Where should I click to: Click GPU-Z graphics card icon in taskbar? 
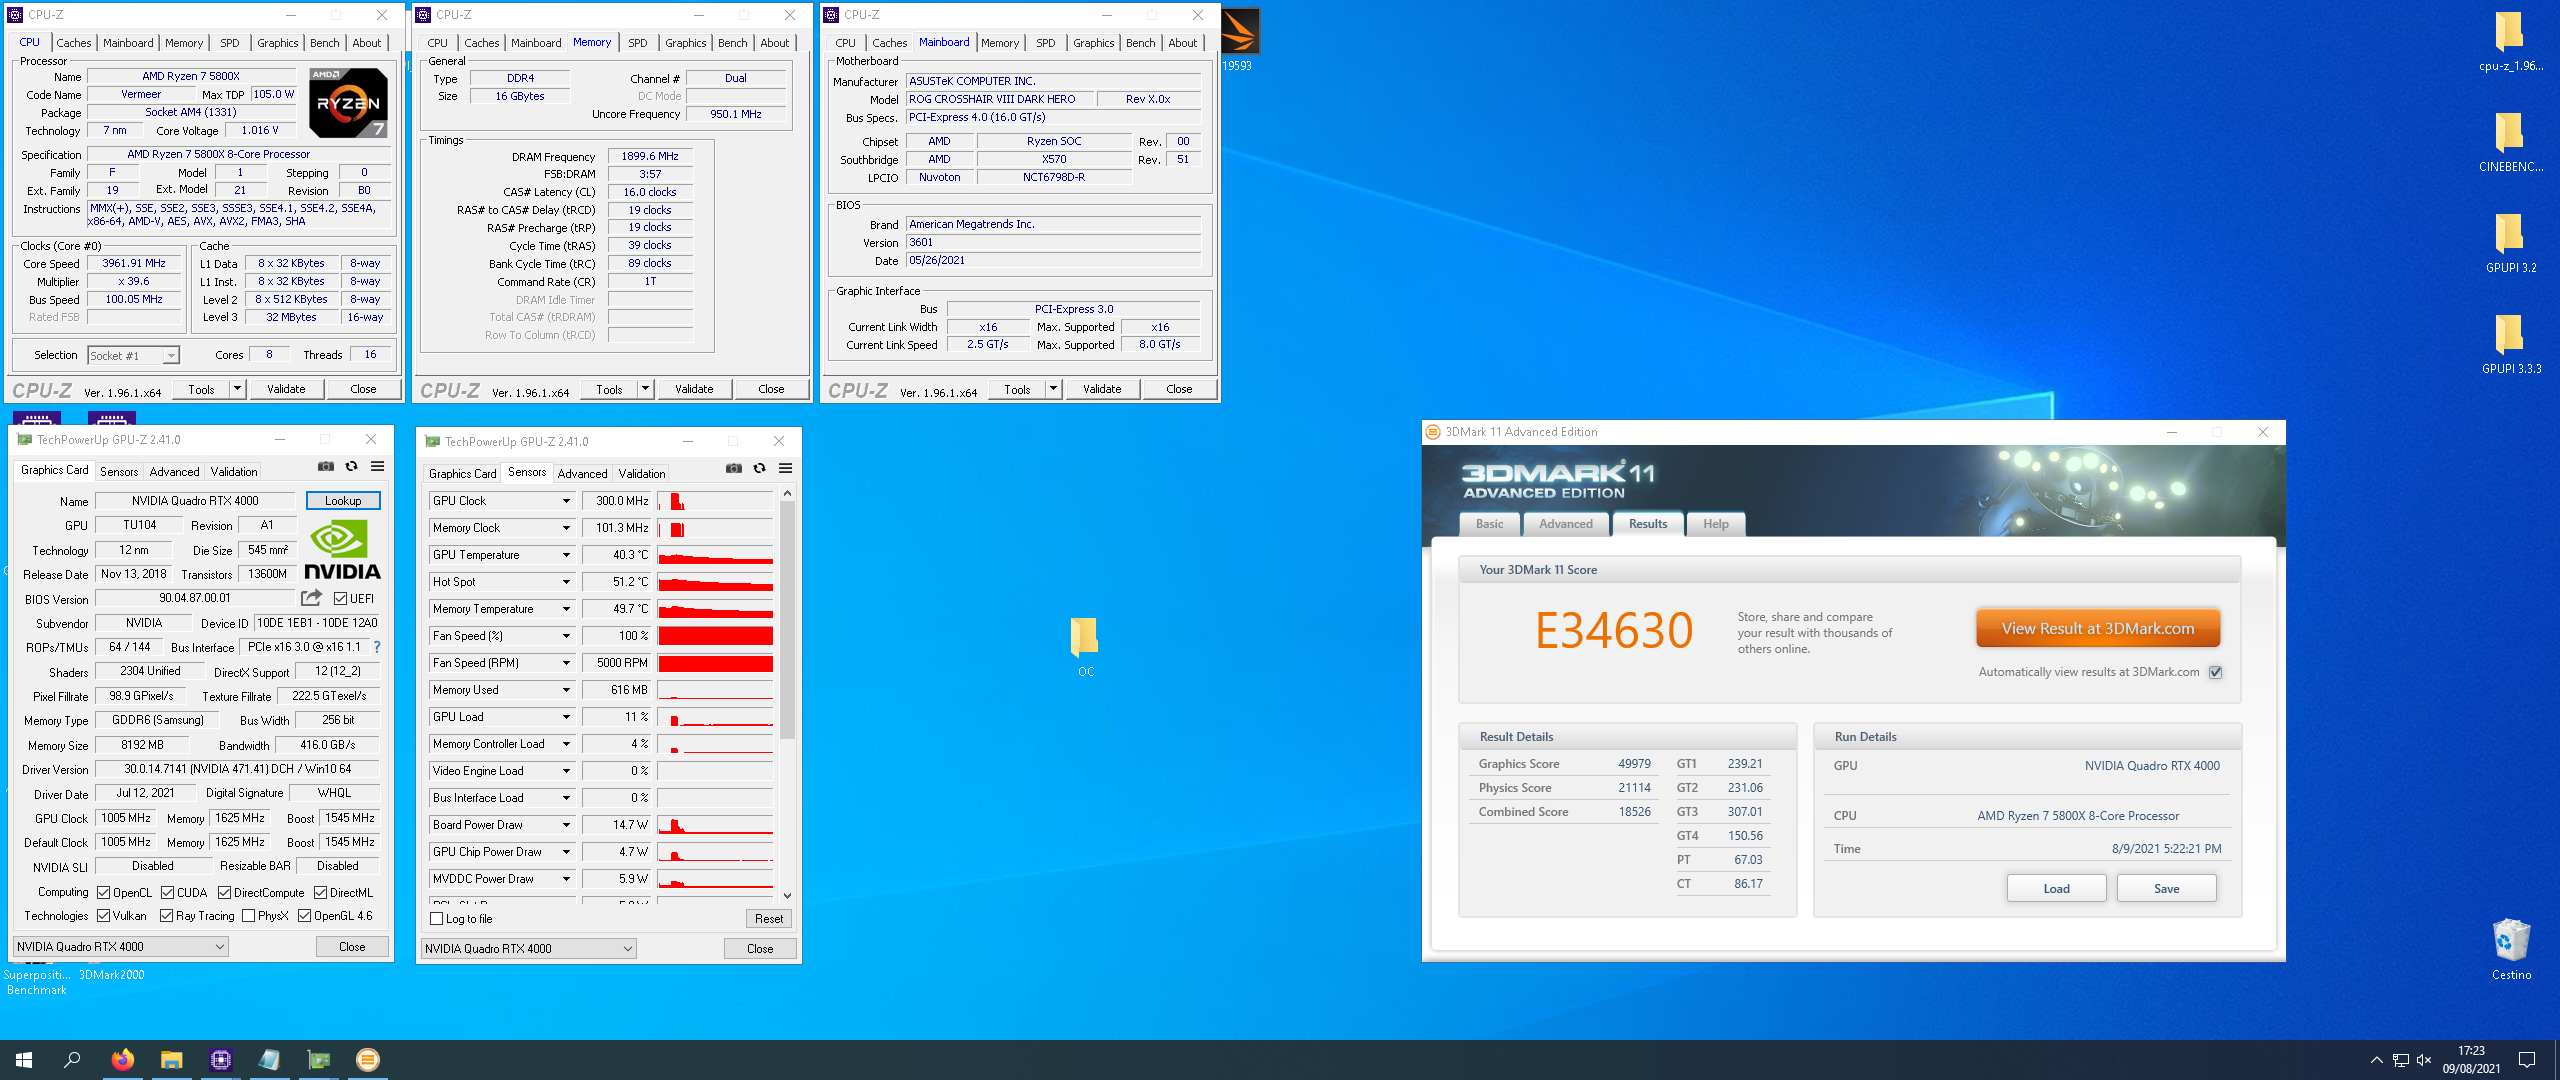(x=318, y=1060)
